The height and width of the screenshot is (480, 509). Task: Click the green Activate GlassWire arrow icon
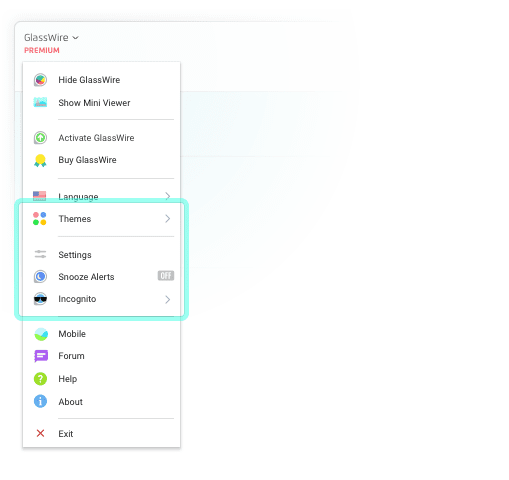click(x=40, y=138)
